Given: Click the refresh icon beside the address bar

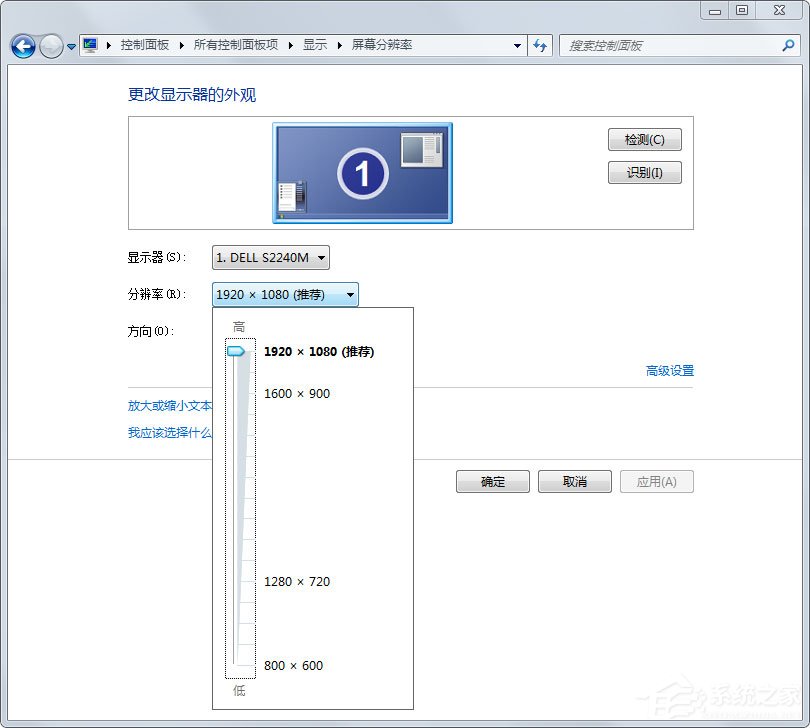Looking at the screenshot, I should click(540, 45).
